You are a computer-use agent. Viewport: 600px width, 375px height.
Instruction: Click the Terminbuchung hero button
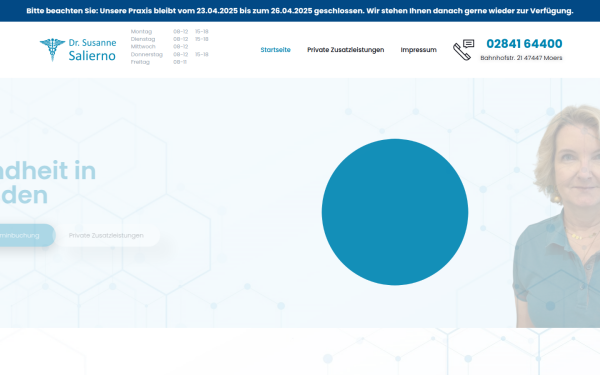[x=27, y=235]
